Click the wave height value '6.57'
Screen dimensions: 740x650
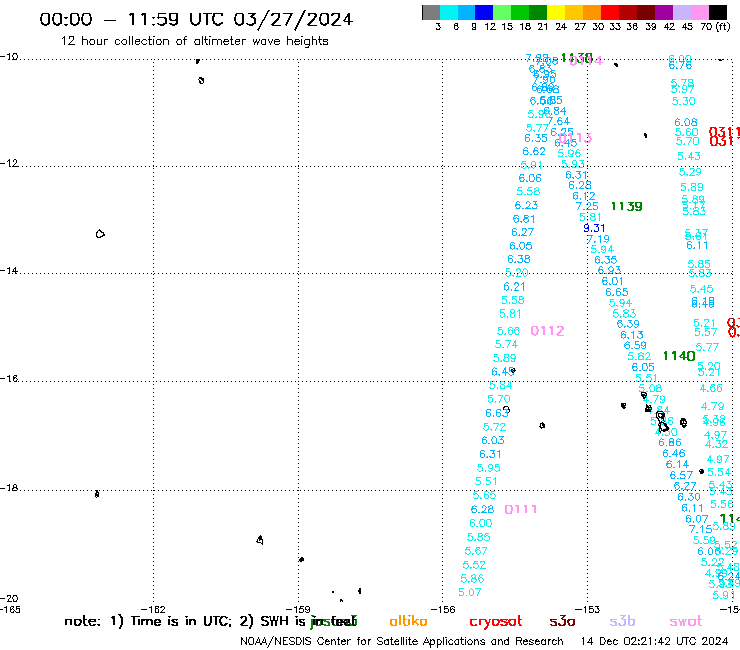681,475
